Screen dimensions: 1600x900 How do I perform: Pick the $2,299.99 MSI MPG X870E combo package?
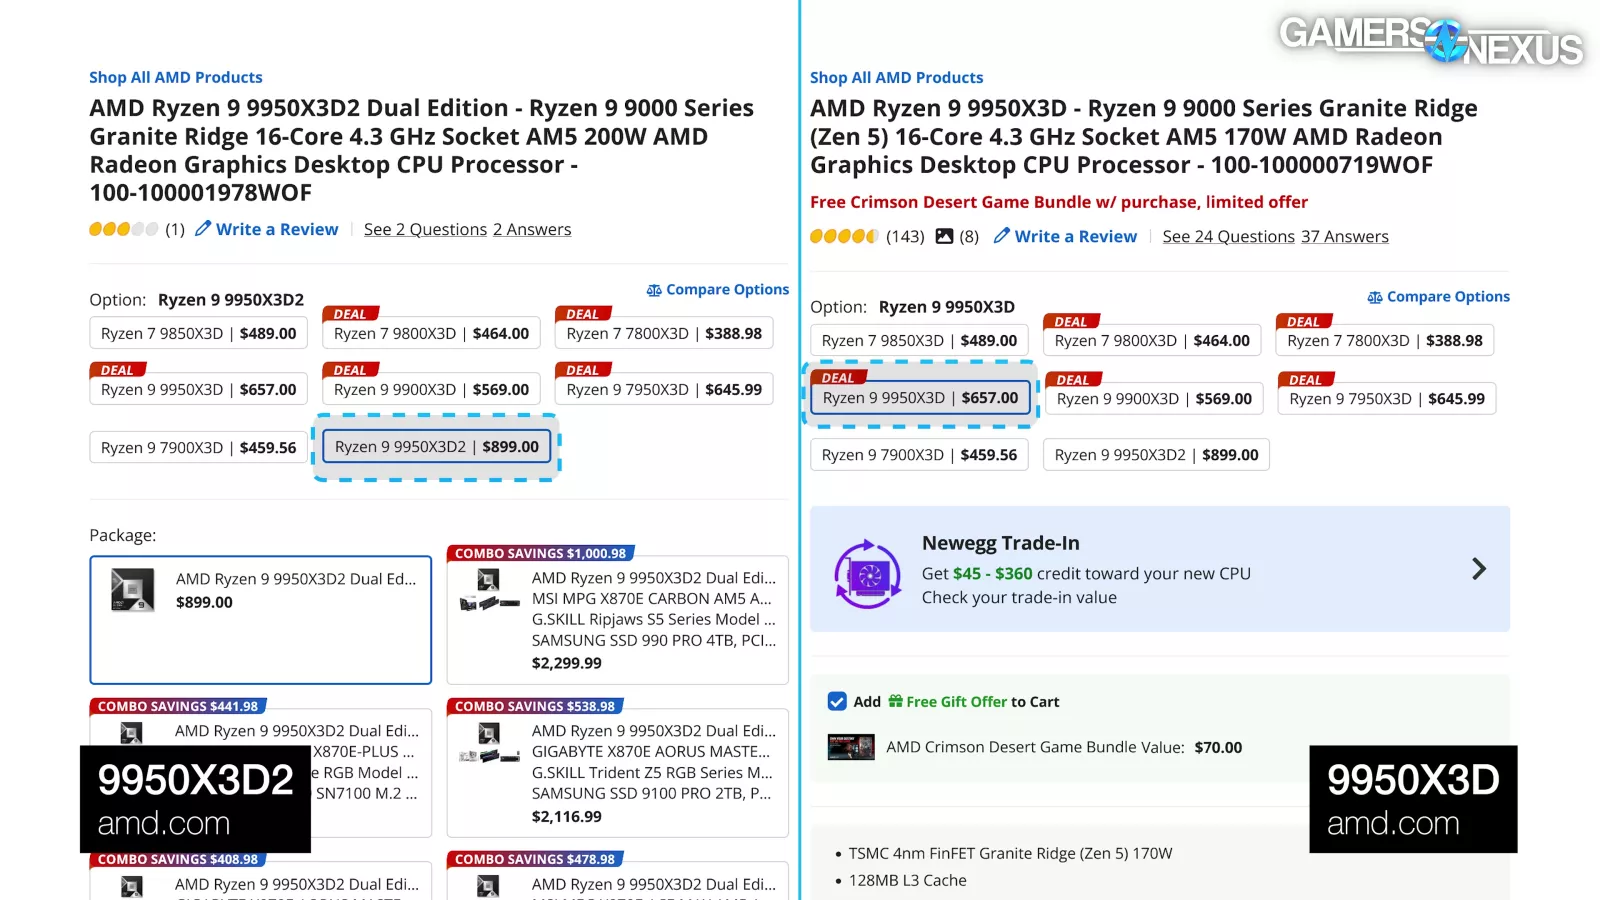617,620
